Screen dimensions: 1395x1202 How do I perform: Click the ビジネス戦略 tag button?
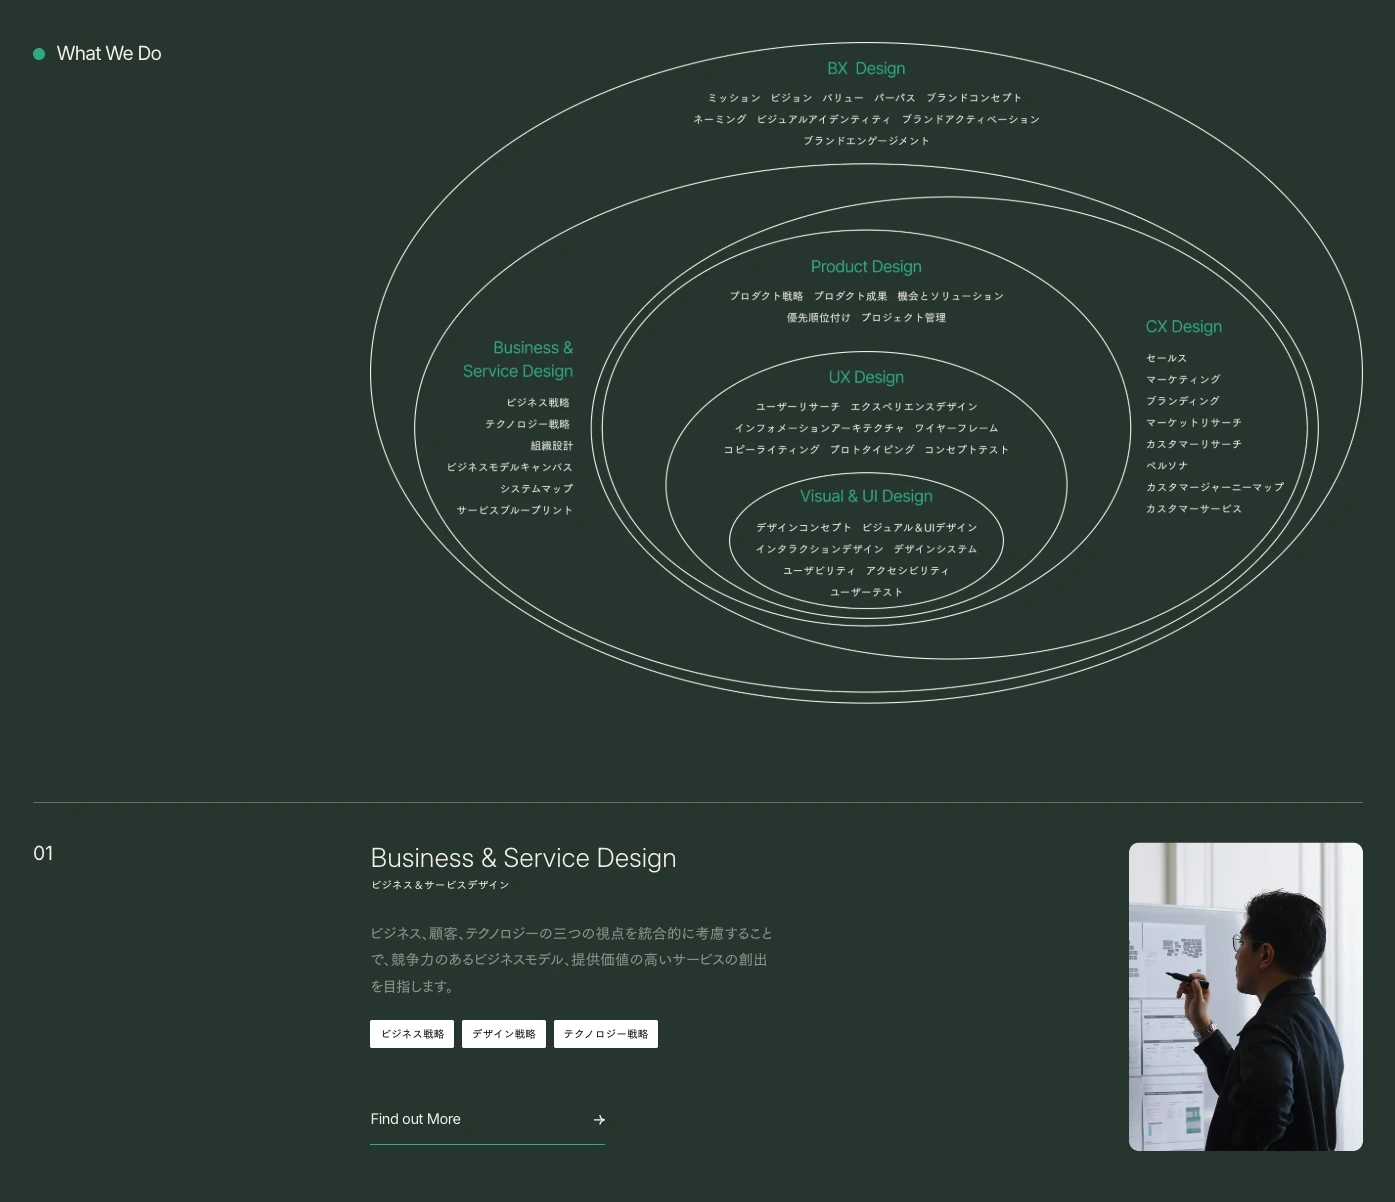(412, 1034)
